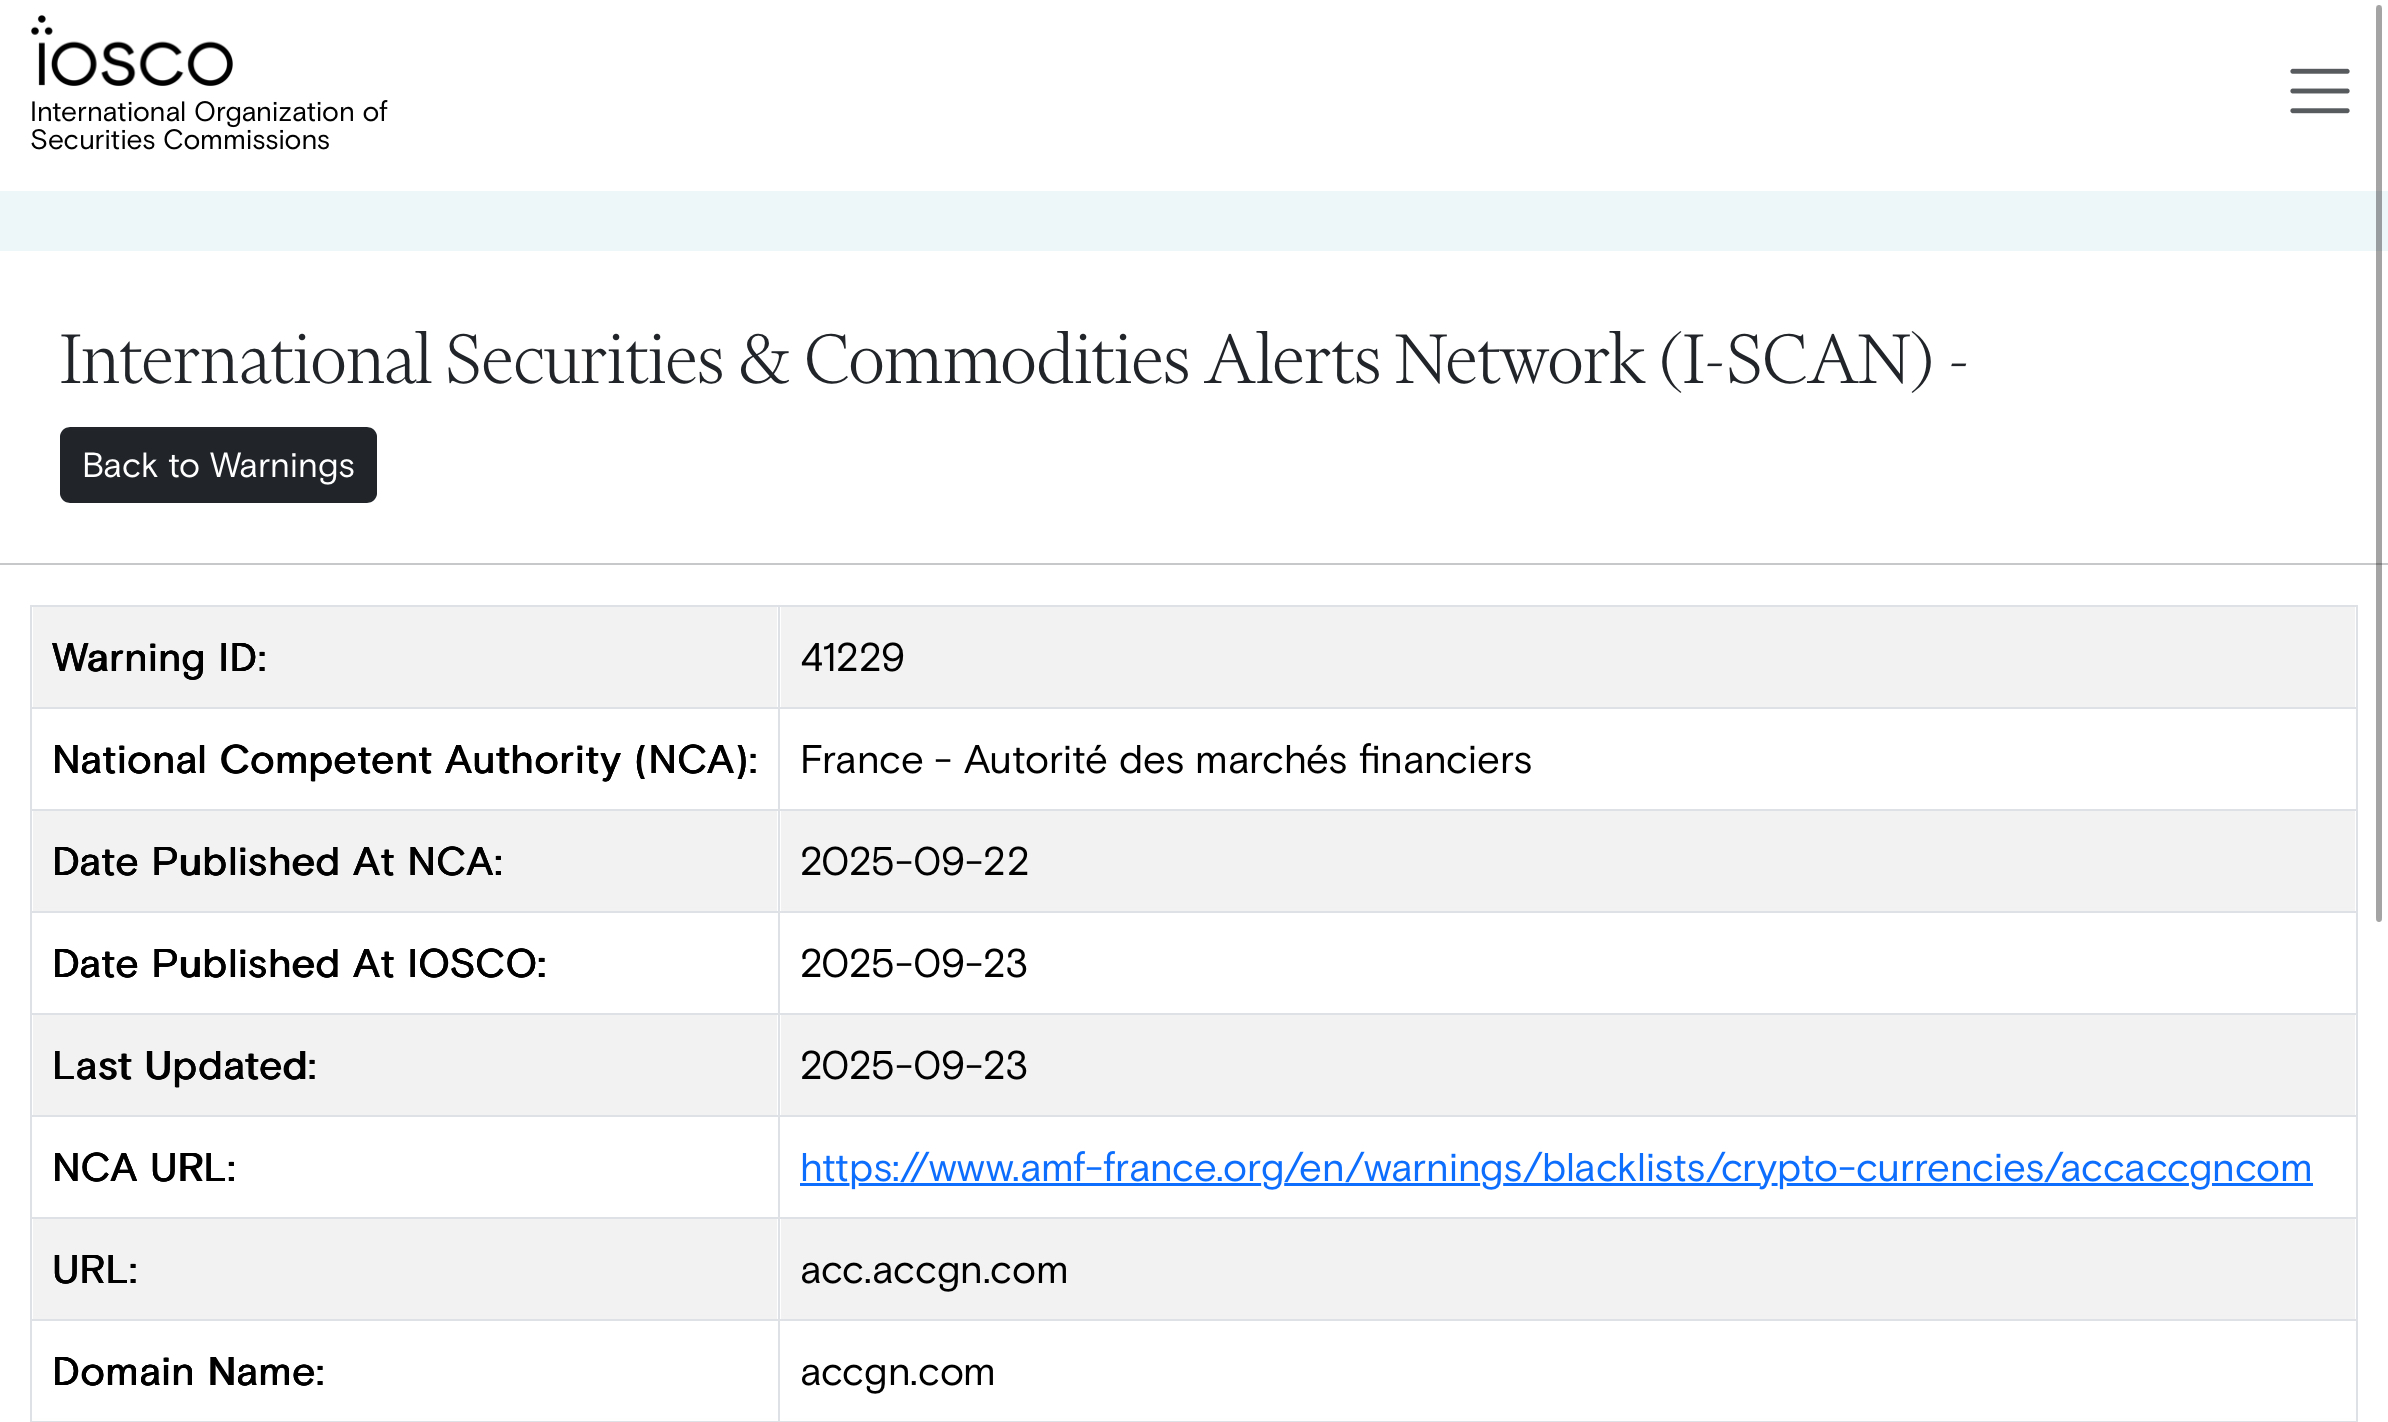This screenshot has width=2388, height=1422.
Task: Select the URL acc.accgn.com cell
Action: coord(933,1269)
